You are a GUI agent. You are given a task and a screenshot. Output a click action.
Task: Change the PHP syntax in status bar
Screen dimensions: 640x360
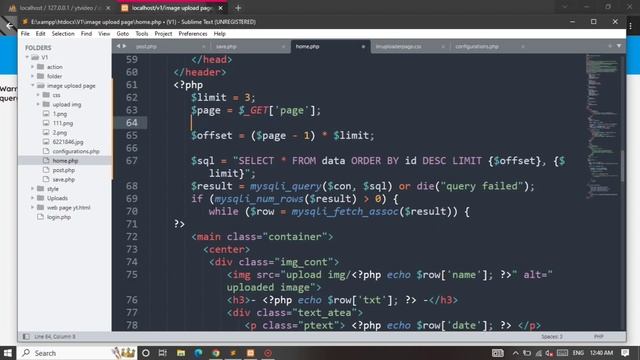pyautogui.click(x=598, y=337)
